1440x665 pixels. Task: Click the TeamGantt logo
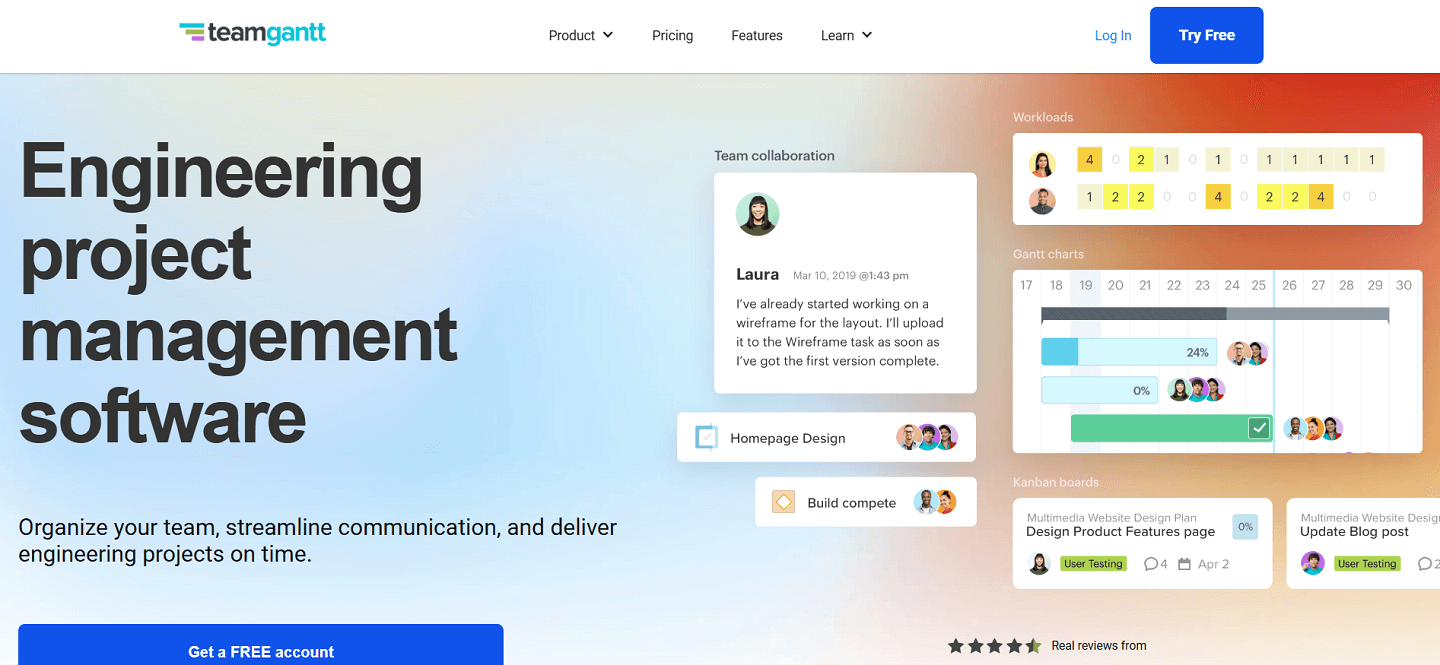click(x=252, y=33)
